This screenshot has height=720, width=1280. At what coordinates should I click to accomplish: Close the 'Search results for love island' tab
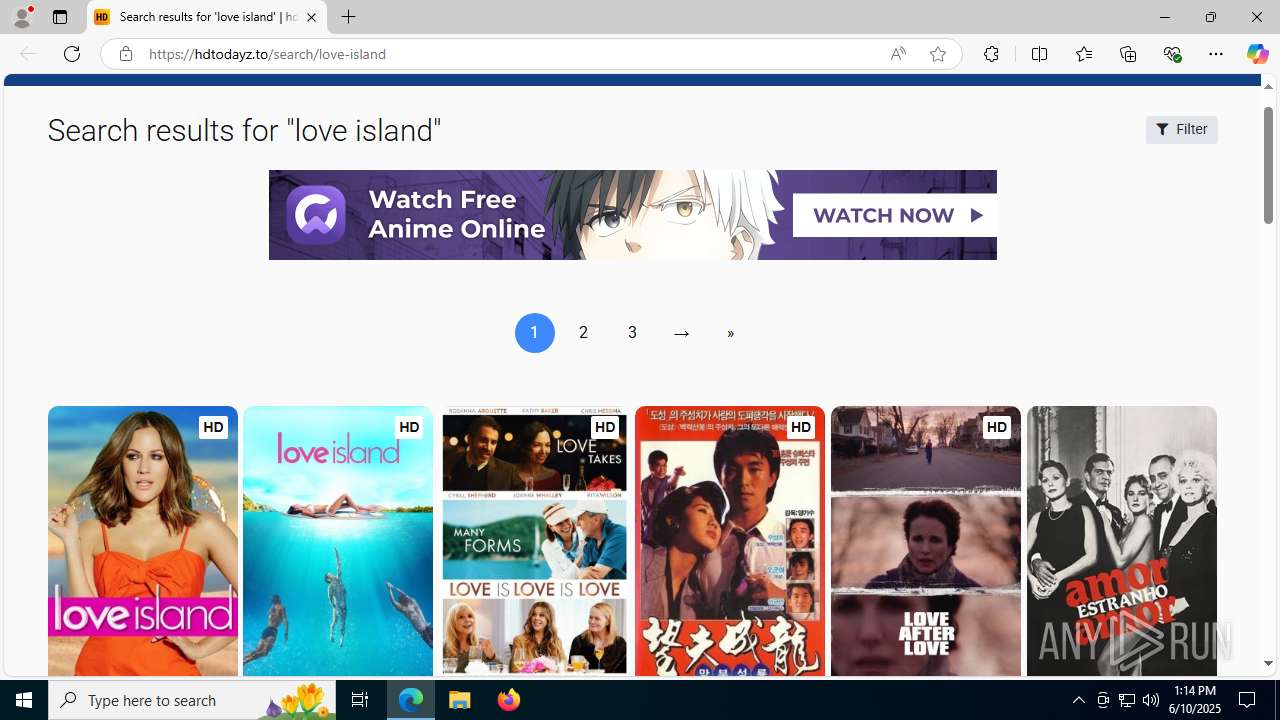(x=311, y=17)
